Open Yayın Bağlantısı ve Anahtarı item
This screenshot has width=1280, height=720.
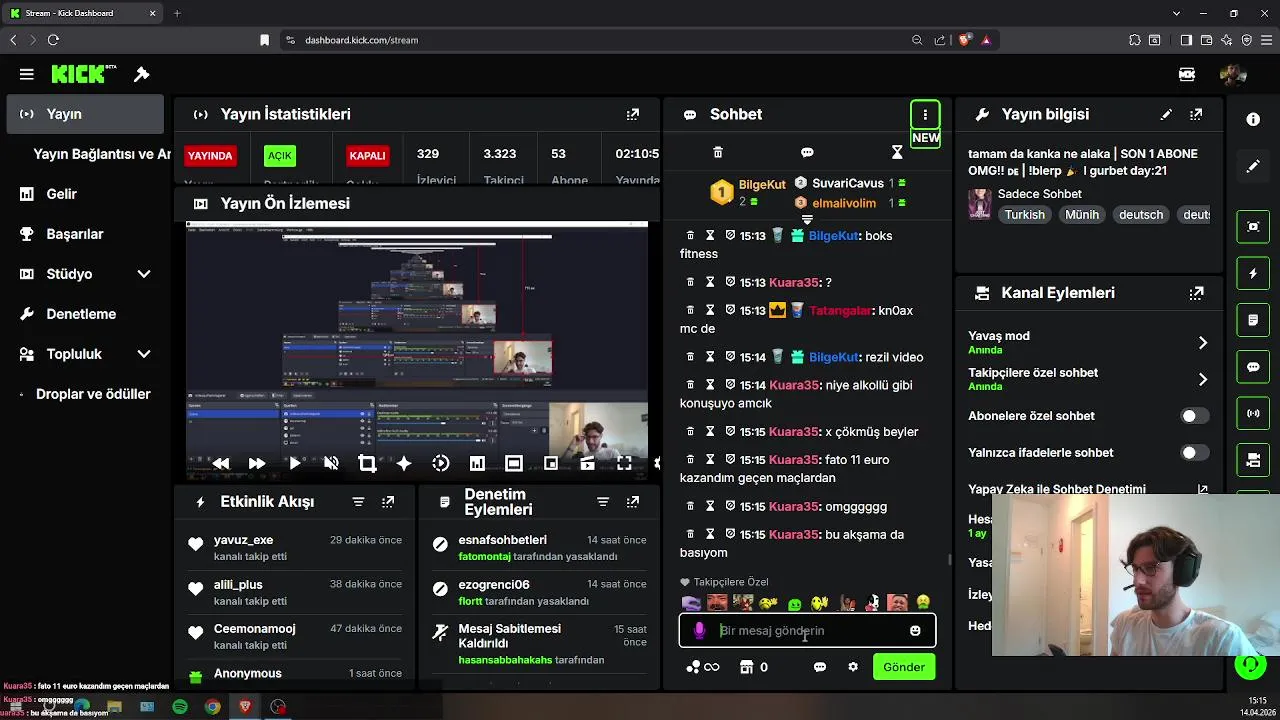pos(100,154)
